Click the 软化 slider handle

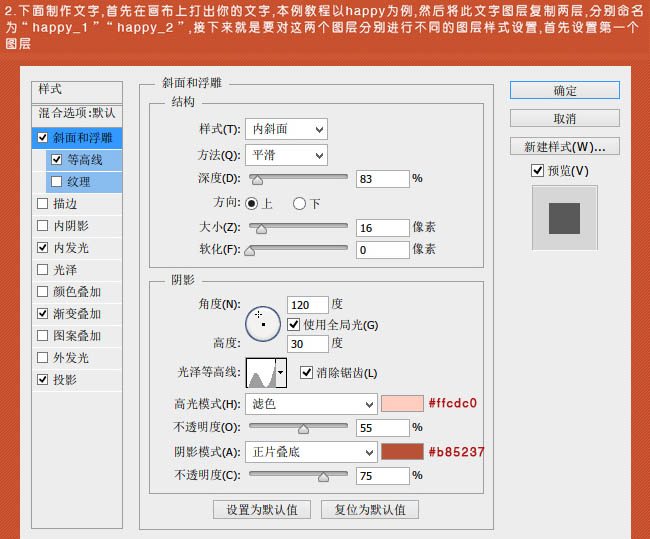pos(250,250)
